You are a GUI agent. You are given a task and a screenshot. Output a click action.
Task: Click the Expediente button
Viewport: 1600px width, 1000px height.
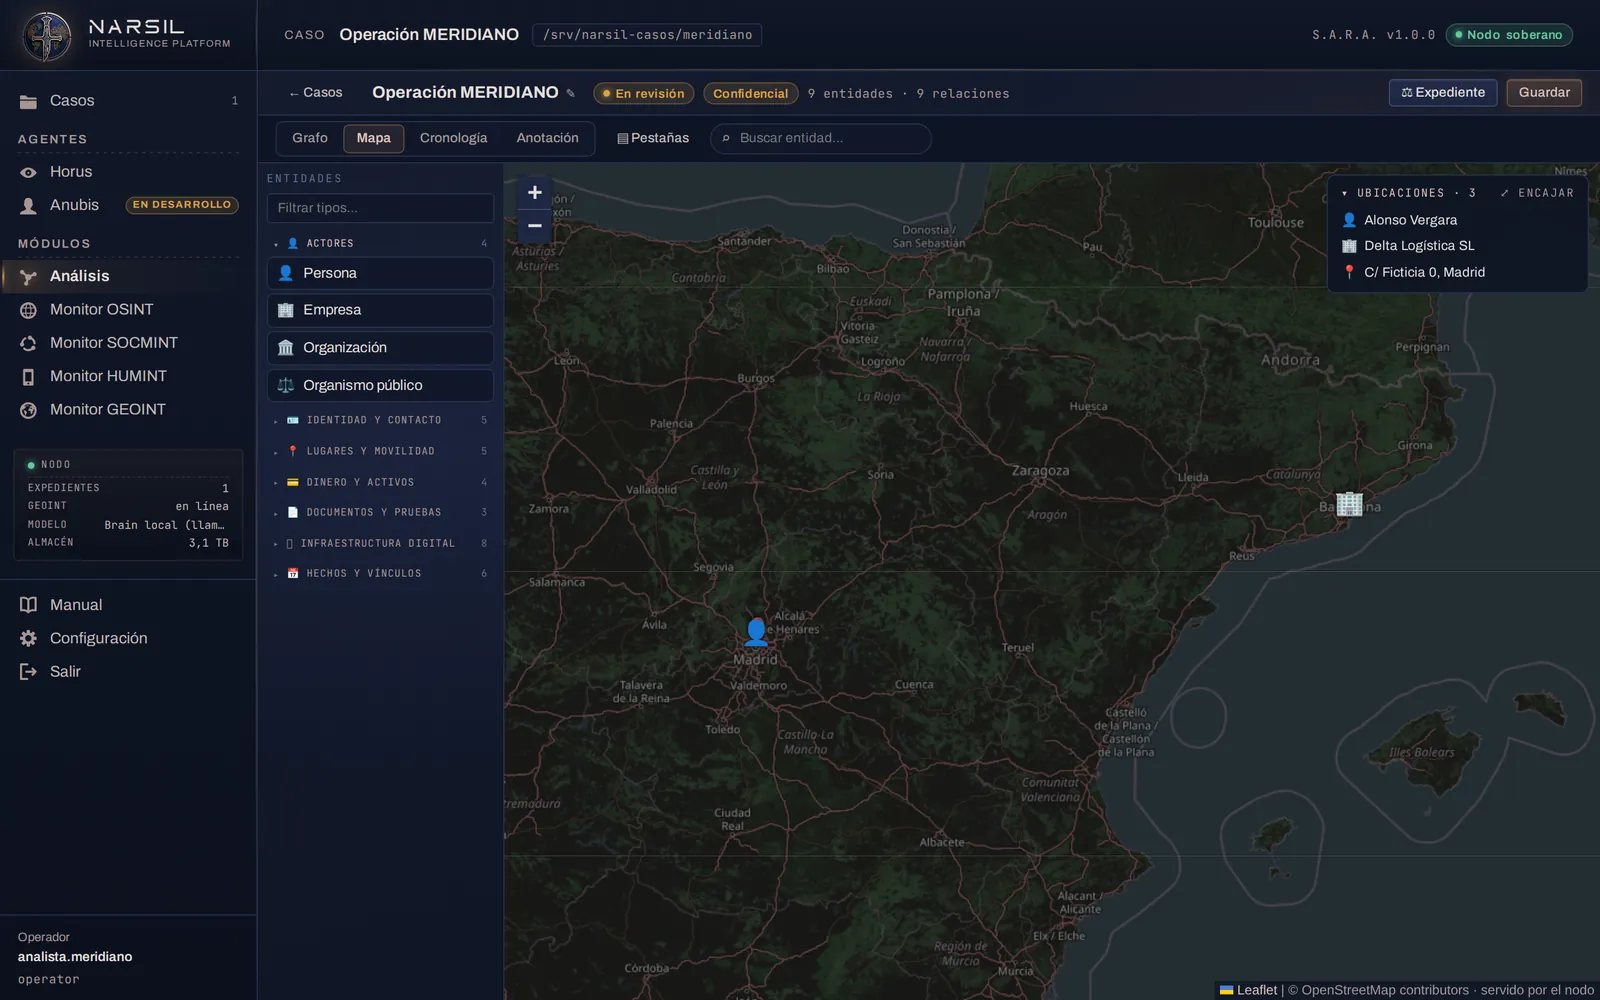point(1443,92)
